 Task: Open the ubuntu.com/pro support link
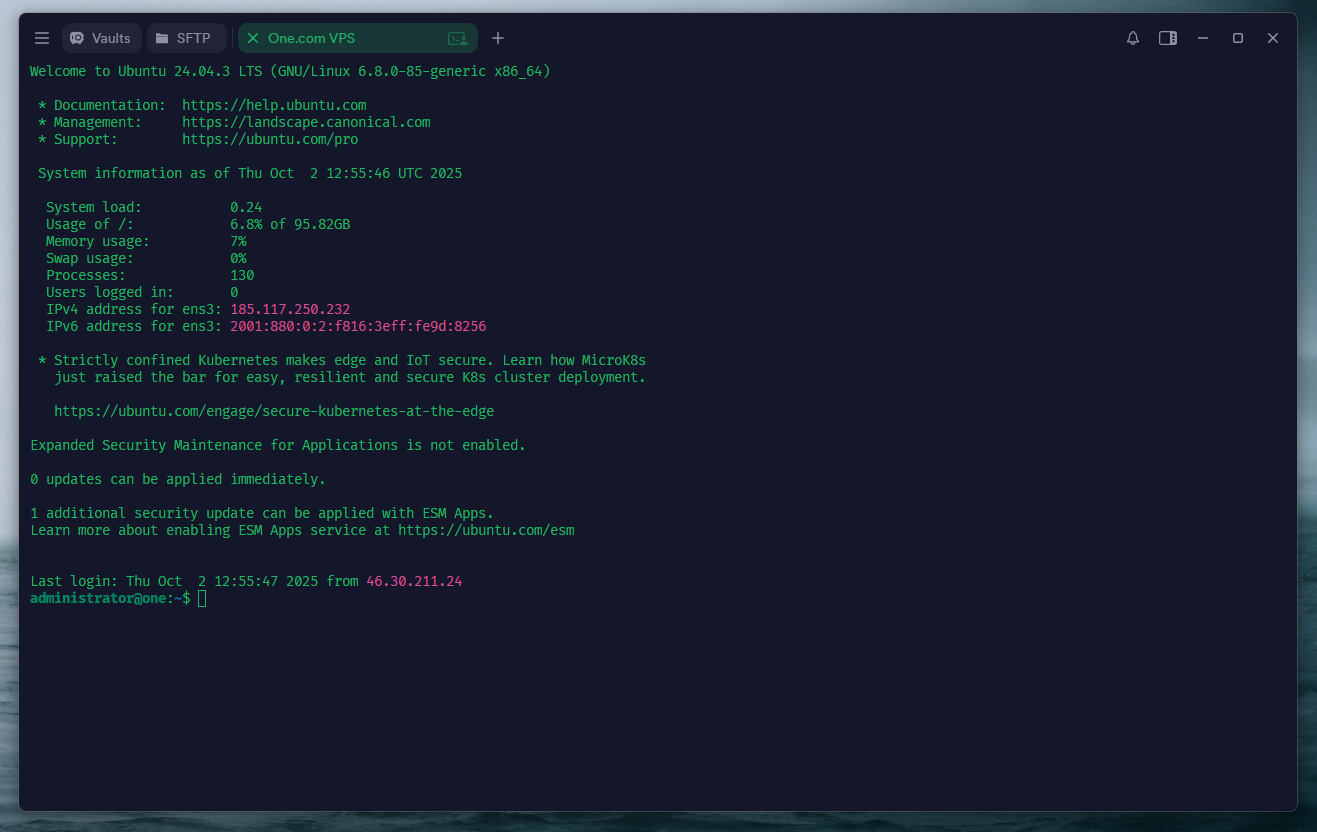coord(270,139)
